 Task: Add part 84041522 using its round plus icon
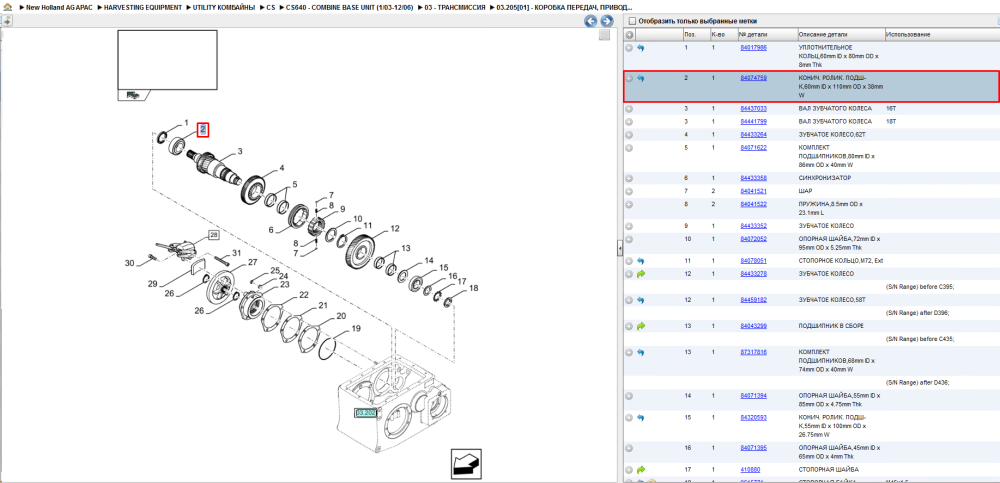629,204
